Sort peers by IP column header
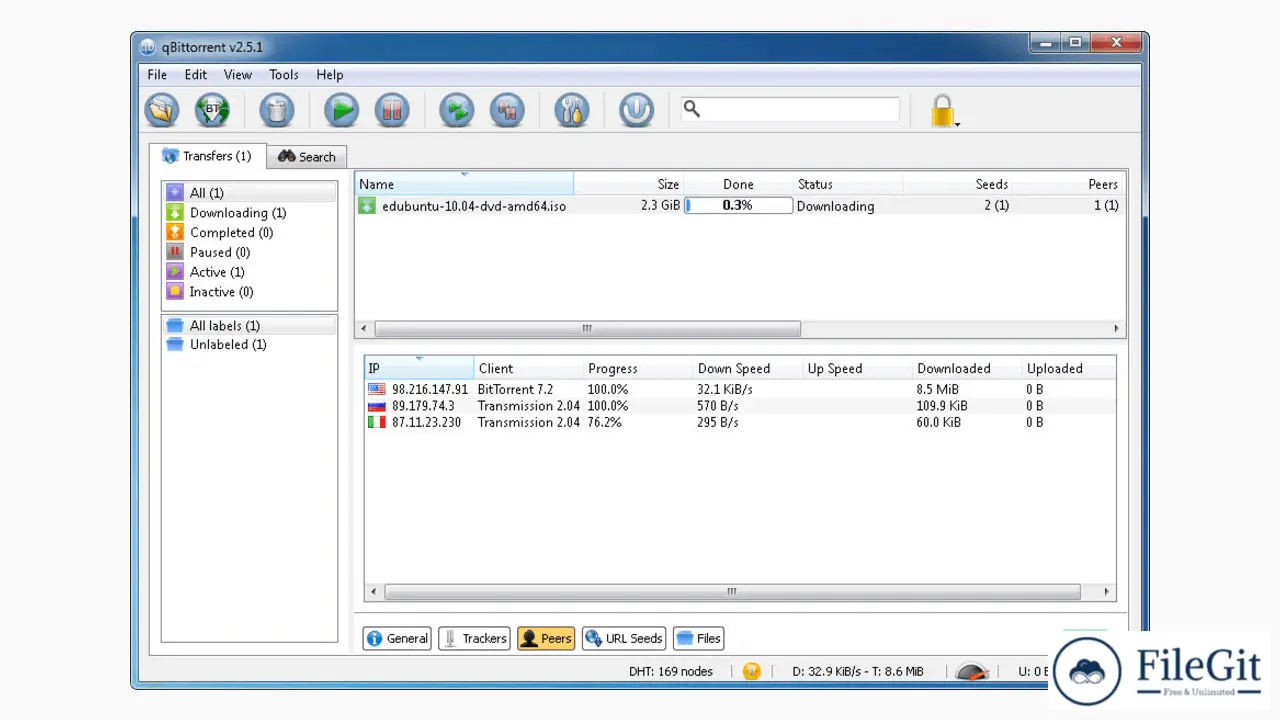The height and width of the screenshot is (720, 1280). (x=419, y=368)
